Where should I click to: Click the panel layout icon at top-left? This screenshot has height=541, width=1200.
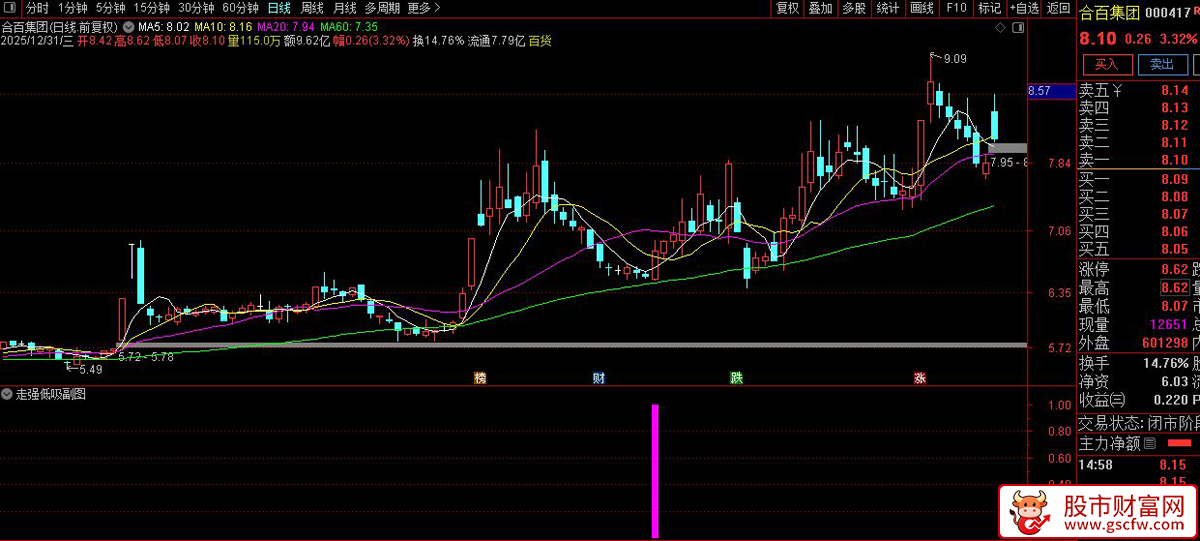coord(11,8)
